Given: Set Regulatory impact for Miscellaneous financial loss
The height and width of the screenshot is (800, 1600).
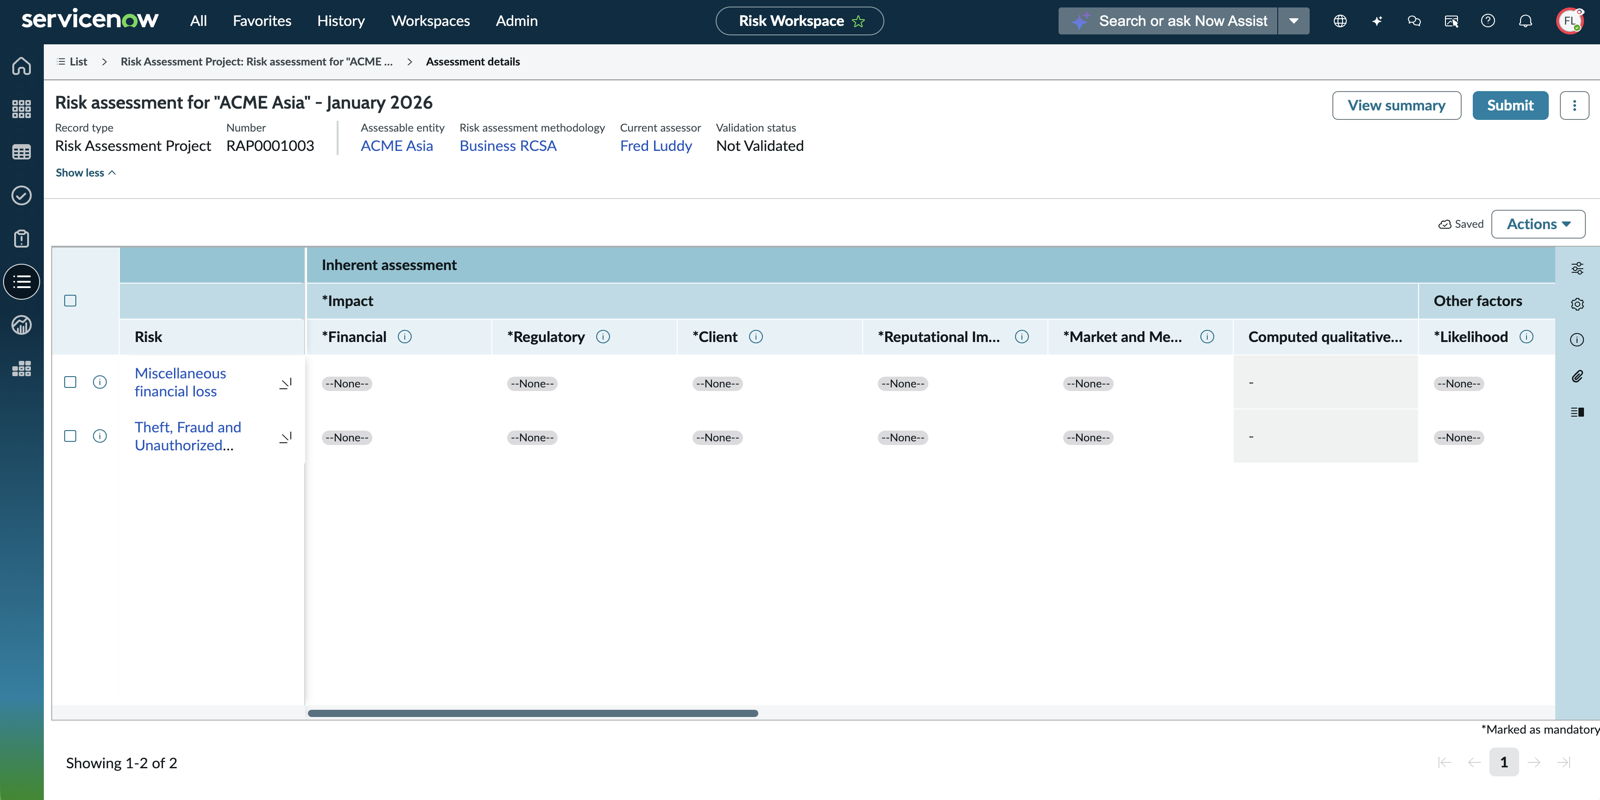Looking at the screenshot, I should 532,384.
